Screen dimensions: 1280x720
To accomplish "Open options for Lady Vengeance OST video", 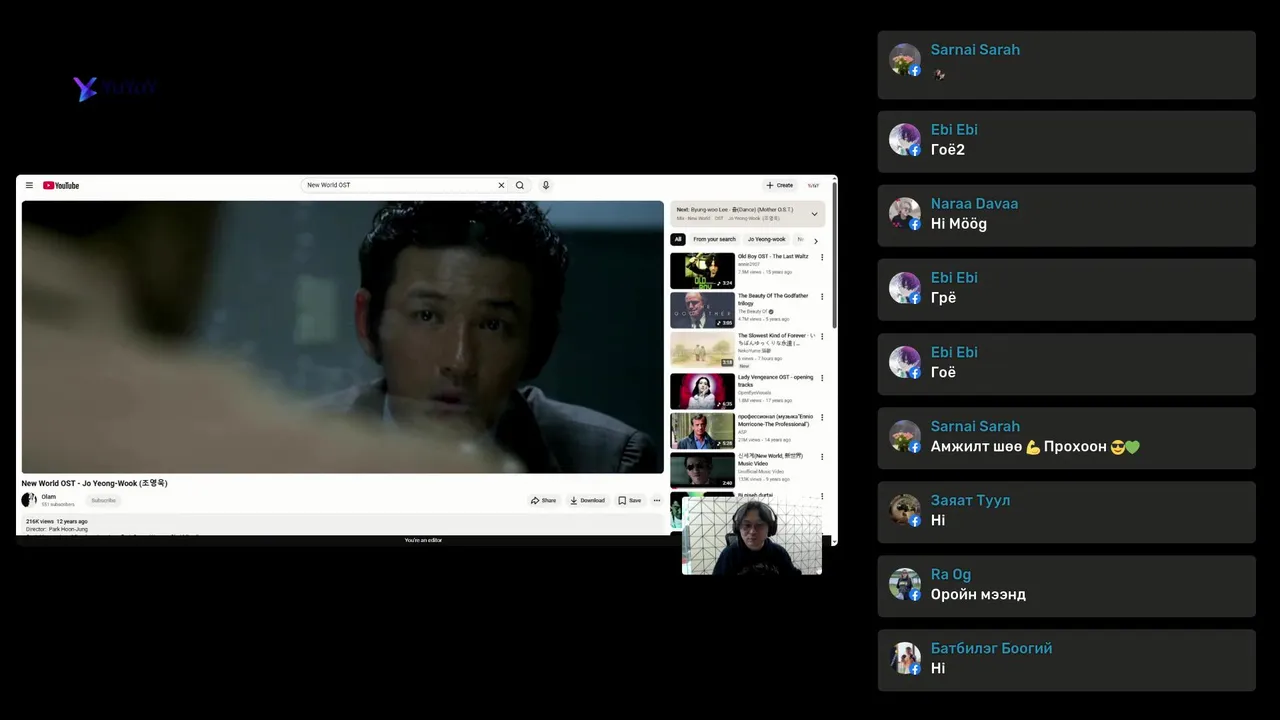I will 822,378.
